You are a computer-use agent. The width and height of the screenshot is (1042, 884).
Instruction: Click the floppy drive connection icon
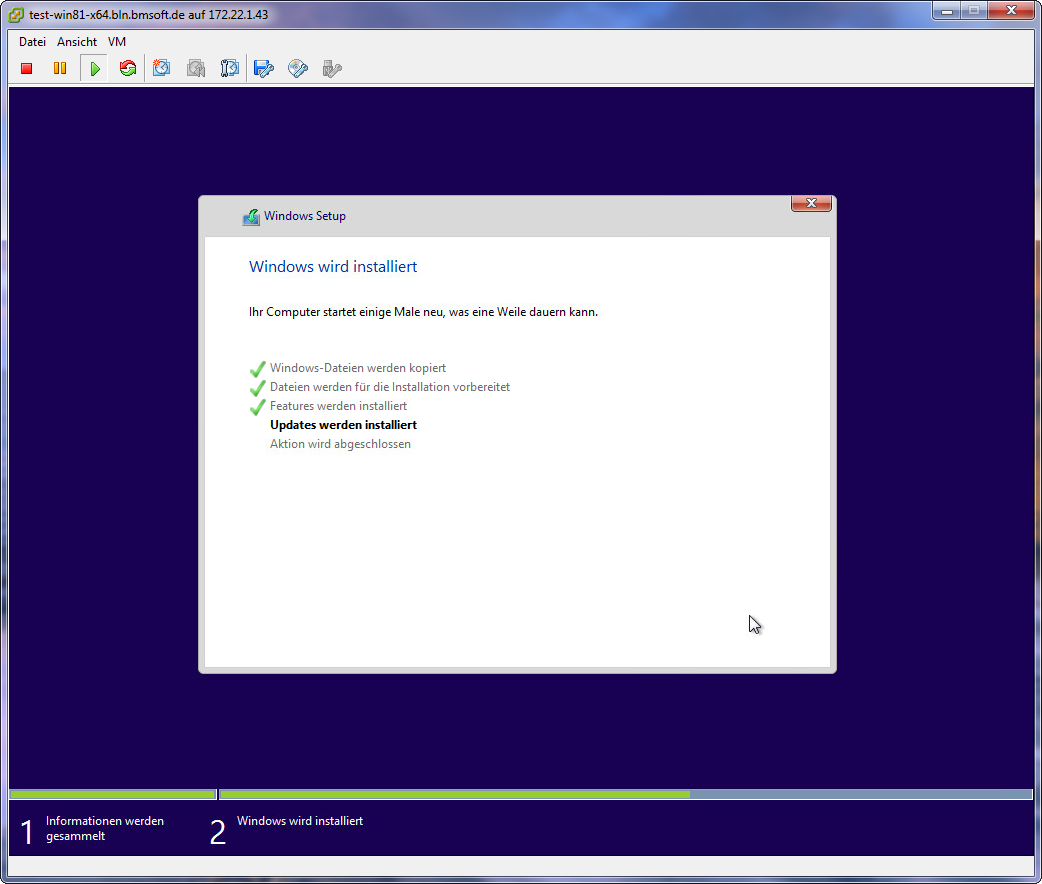pyautogui.click(x=264, y=68)
